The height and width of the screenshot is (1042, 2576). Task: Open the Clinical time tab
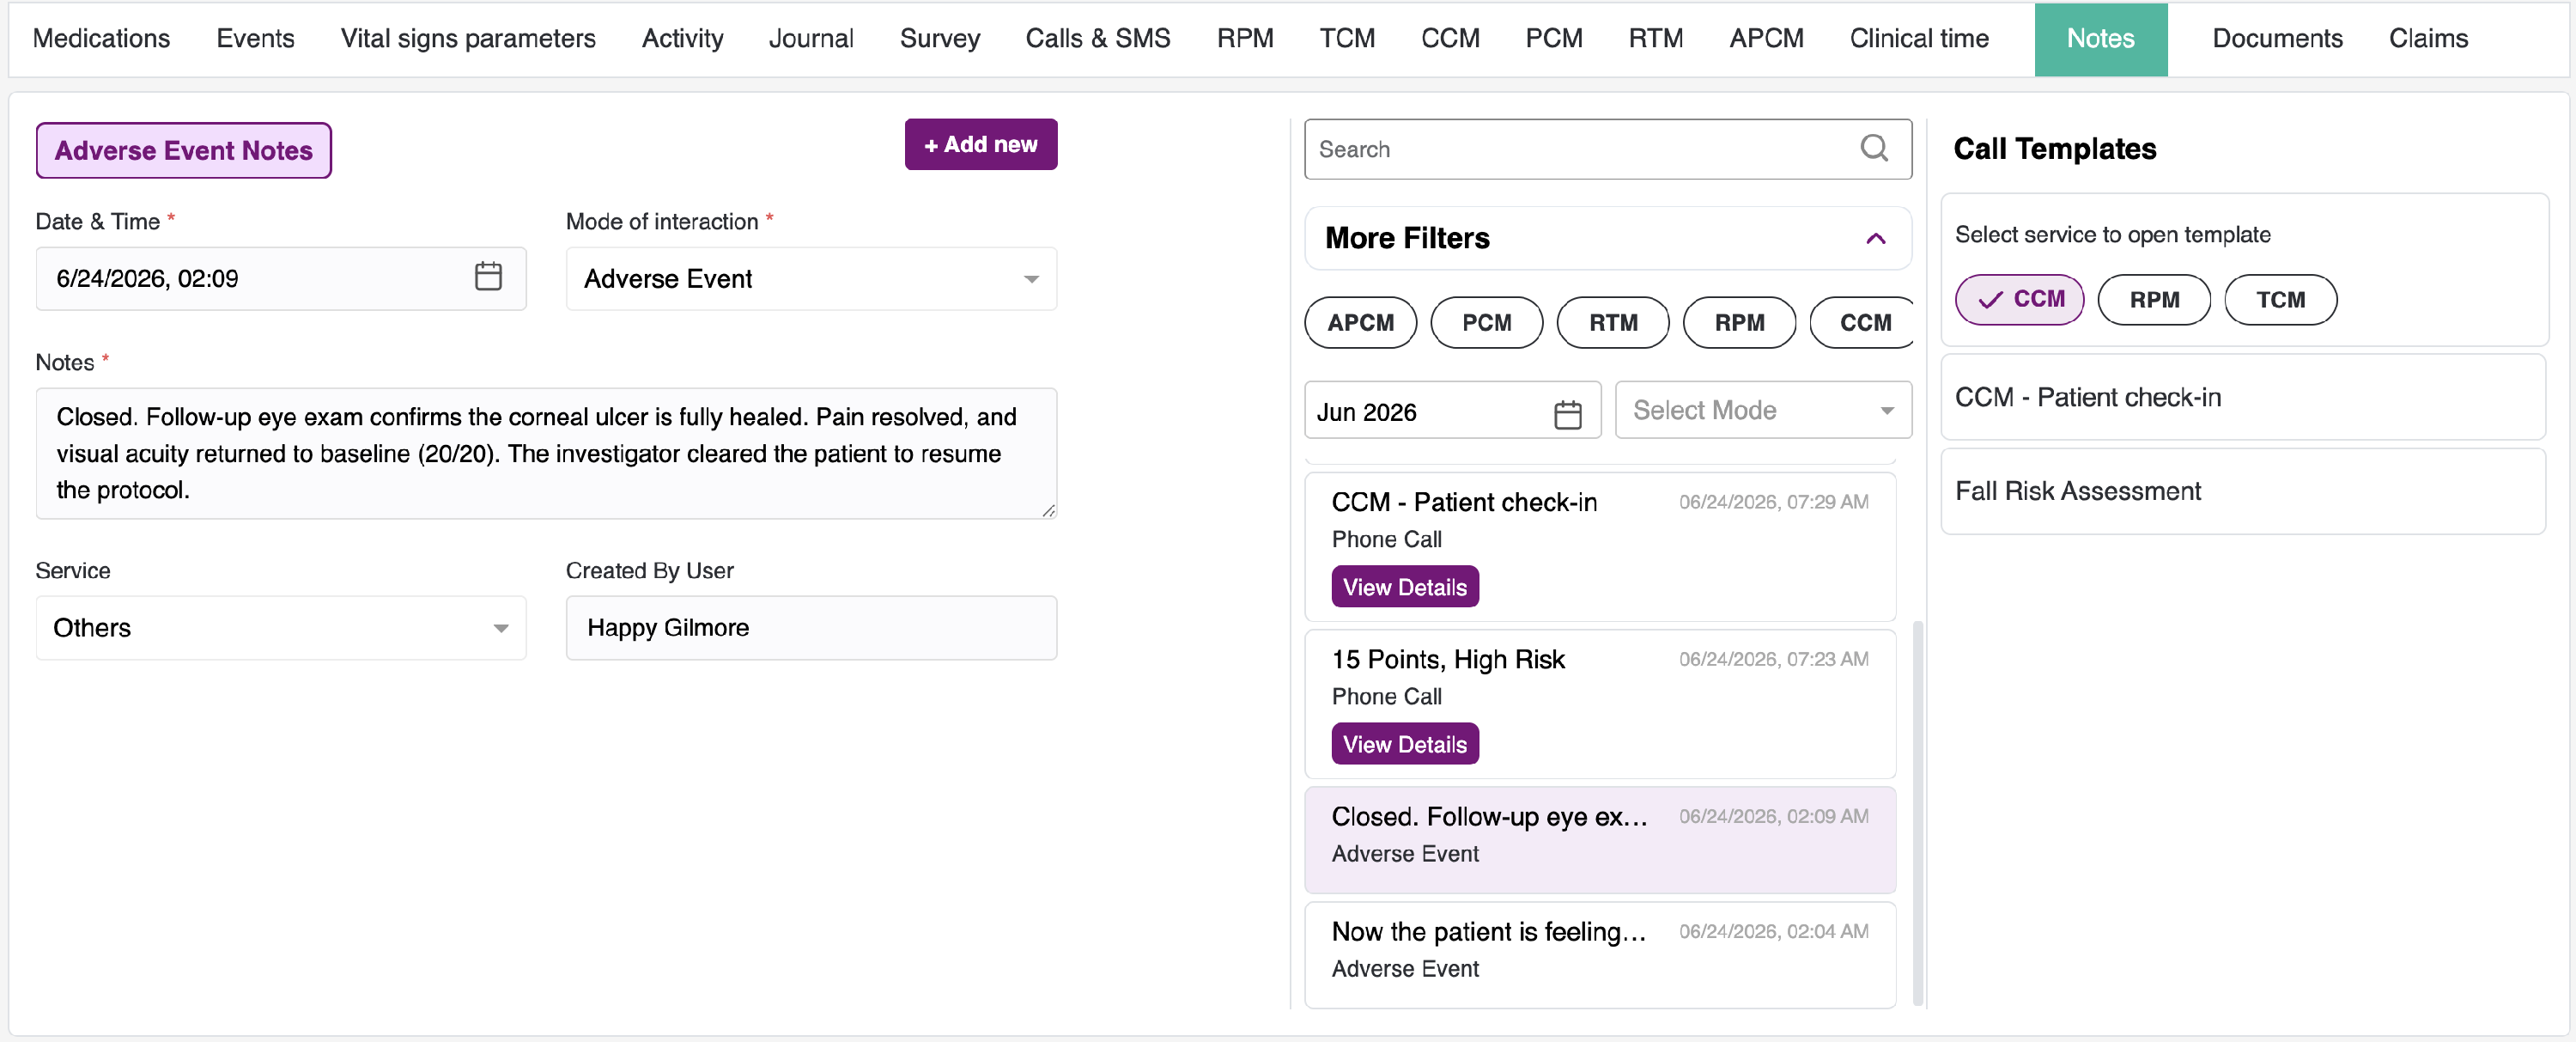coord(1919,39)
